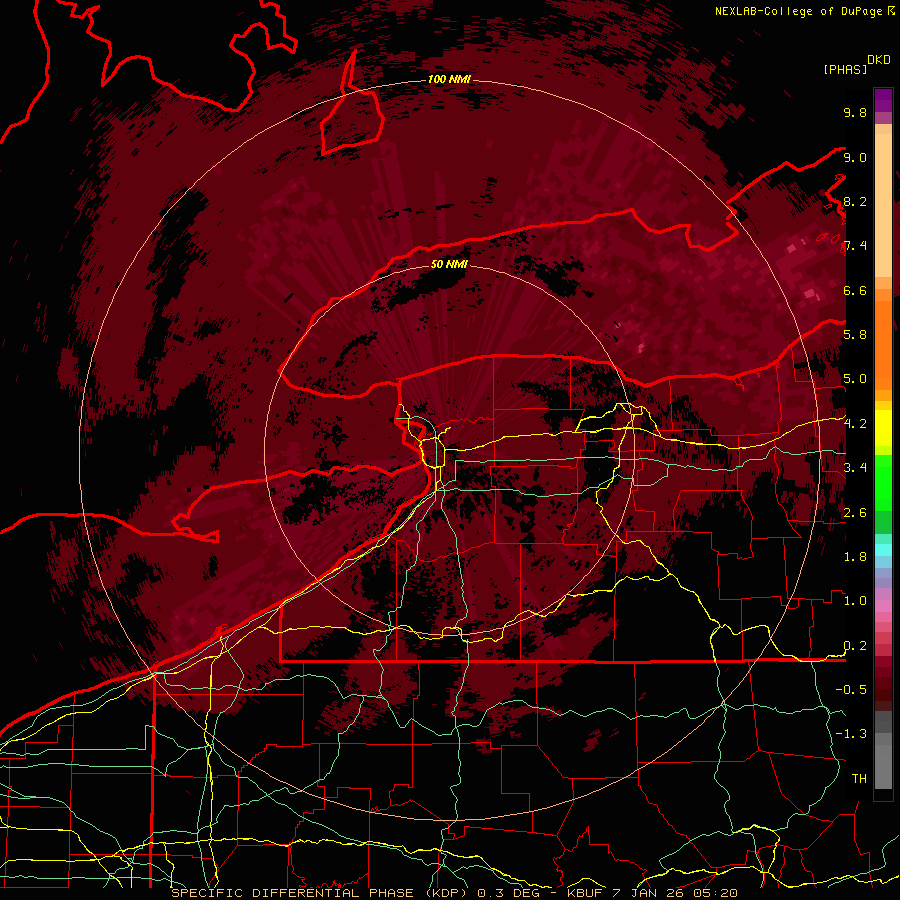This screenshot has width=900, height=900.
Task: Click the KBUF 7 JAN 26 05:20 timestamp
Action: (652, 893)
